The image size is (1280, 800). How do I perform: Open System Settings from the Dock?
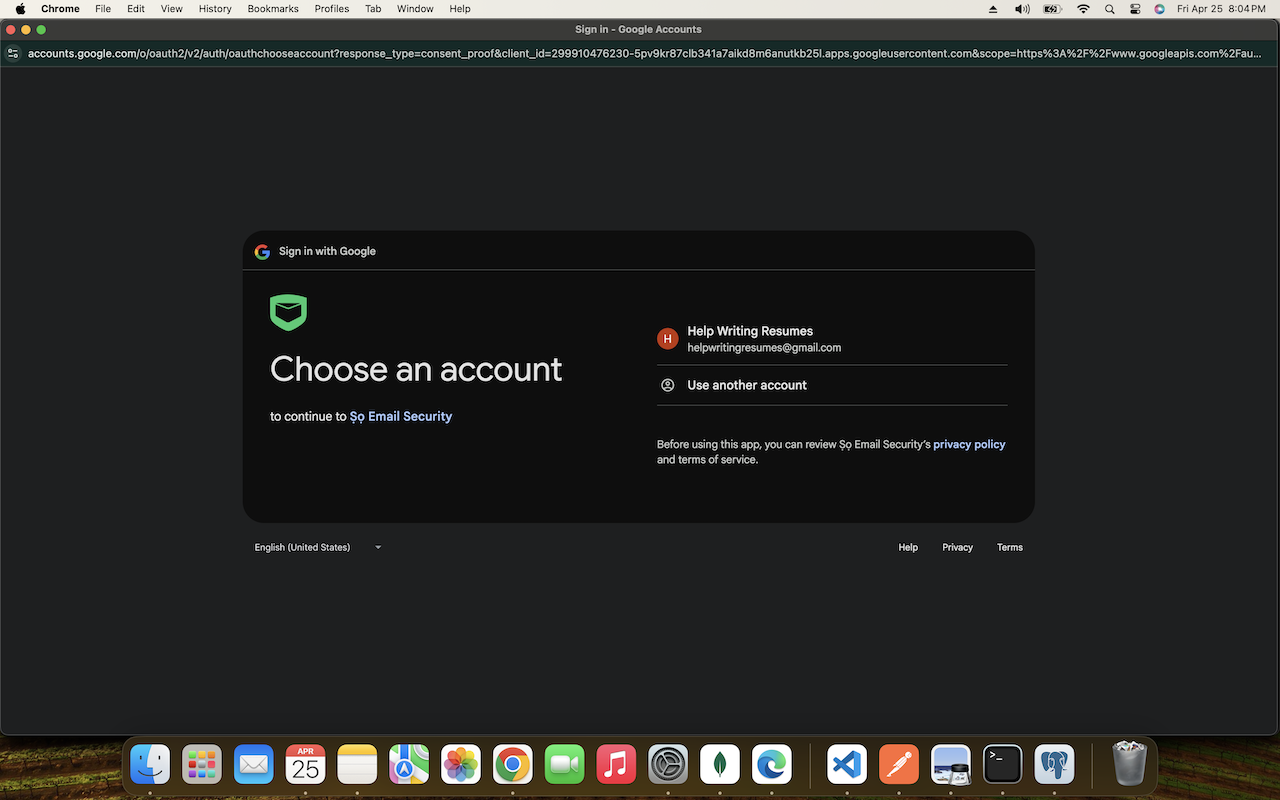(x=668, y=765)
